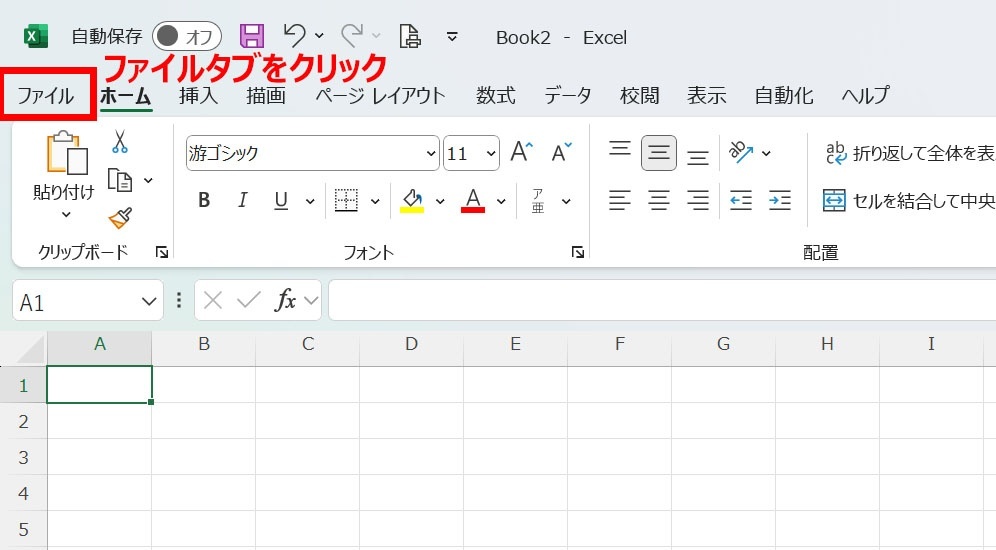The image size is (996, 550).
Task: Apply yellow fill color bucket
Action: coord(412,201)
